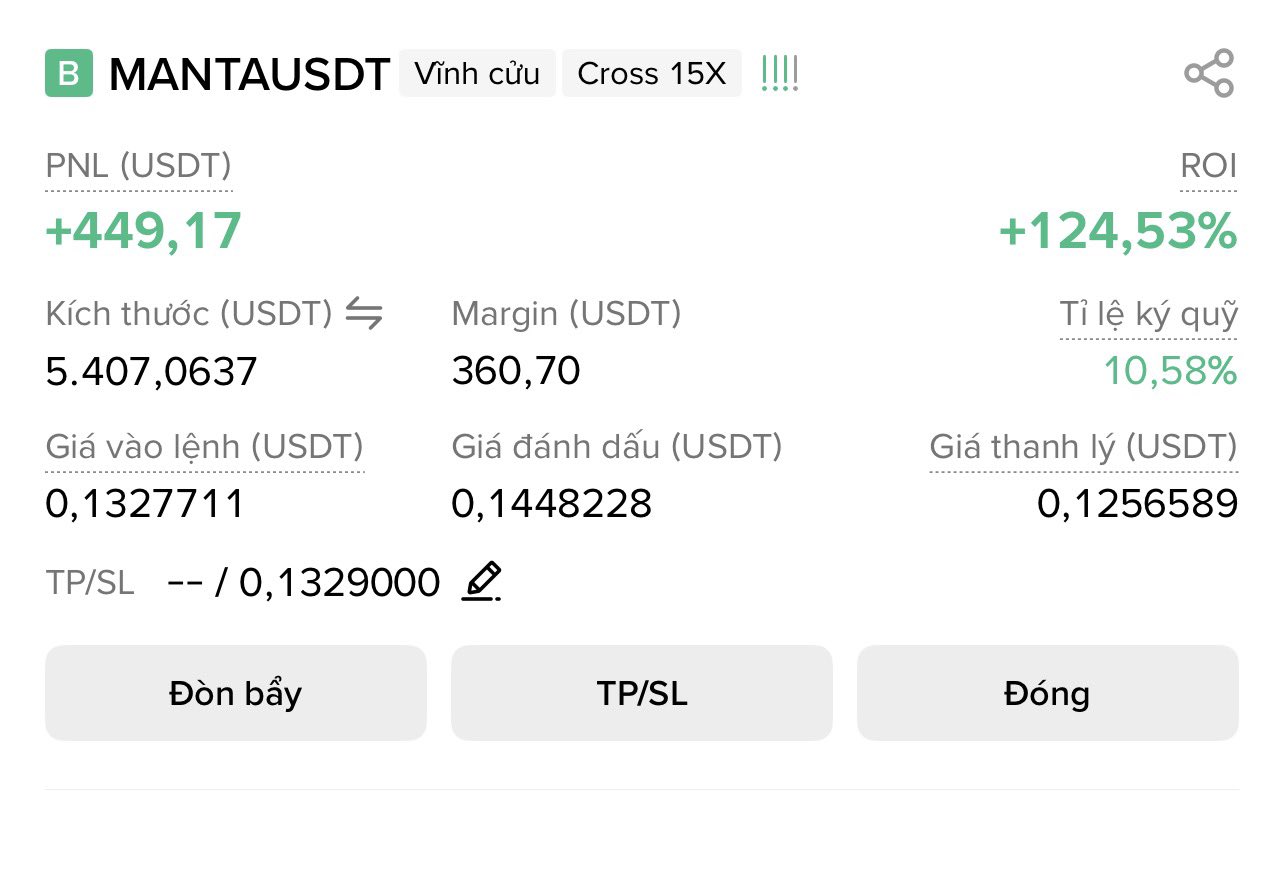Tap the ROI label for details
Screen dimensions: 1273x874
click(x=1208, y=166)
